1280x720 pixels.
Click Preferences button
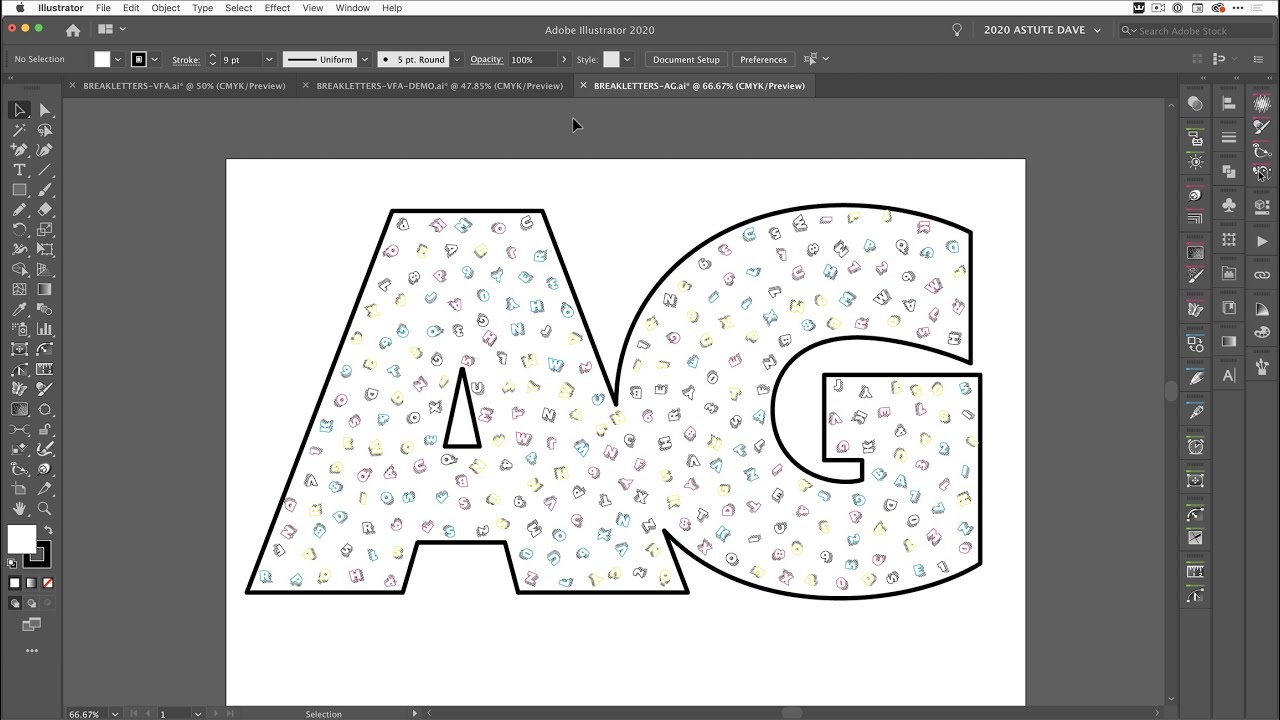click(763, 59)
